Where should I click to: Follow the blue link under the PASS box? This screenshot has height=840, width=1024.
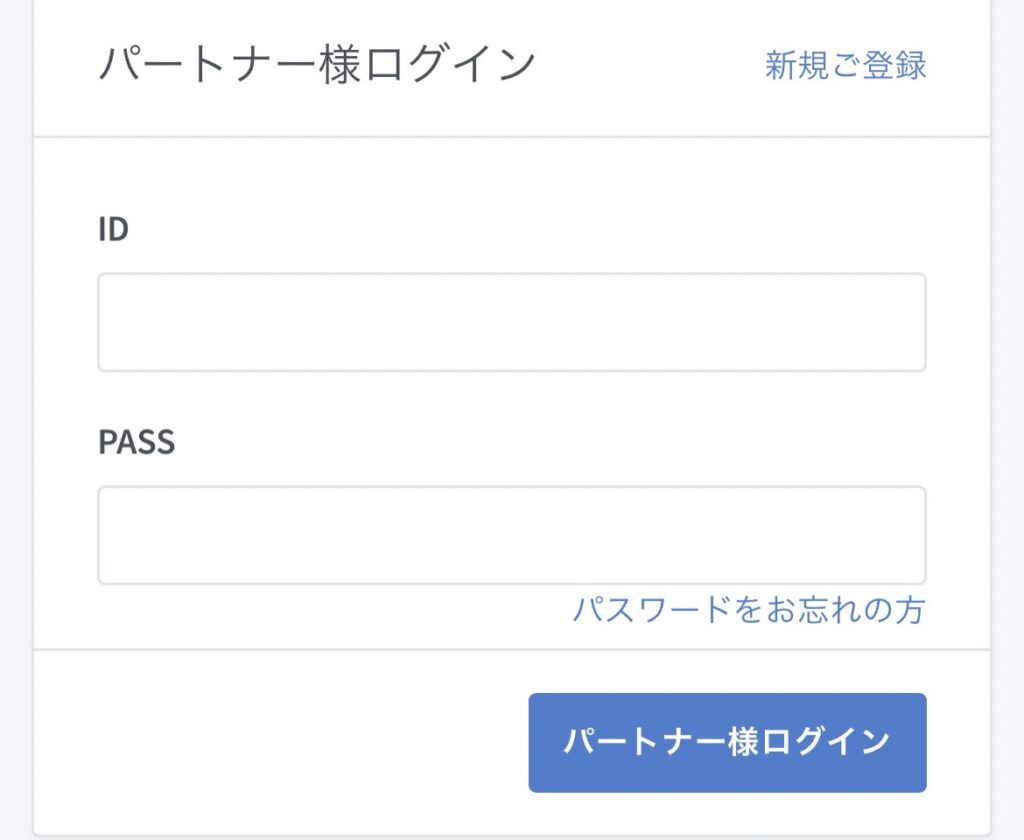point(749,609)
